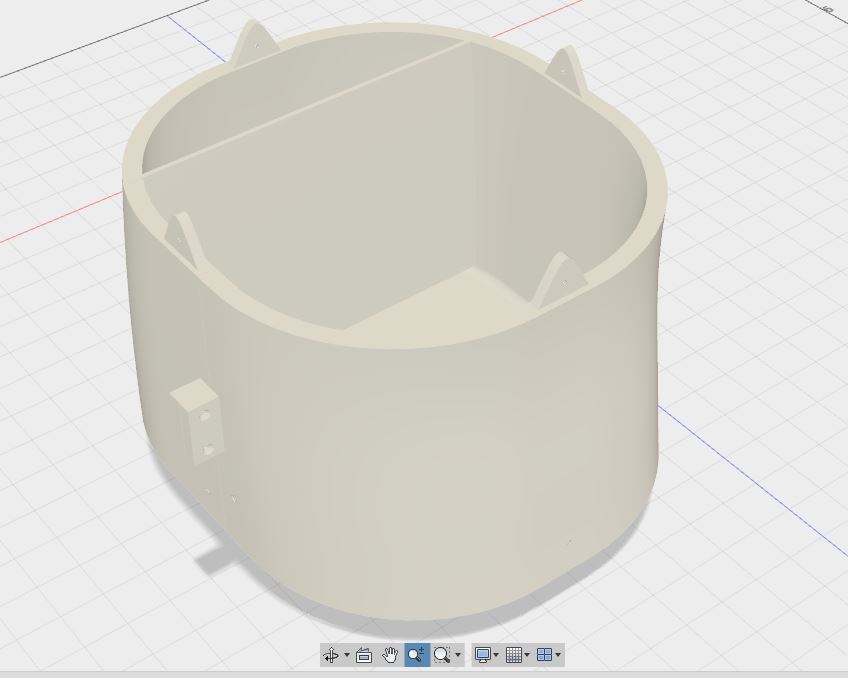Open Grid and Snaps icon

[514, 655]
